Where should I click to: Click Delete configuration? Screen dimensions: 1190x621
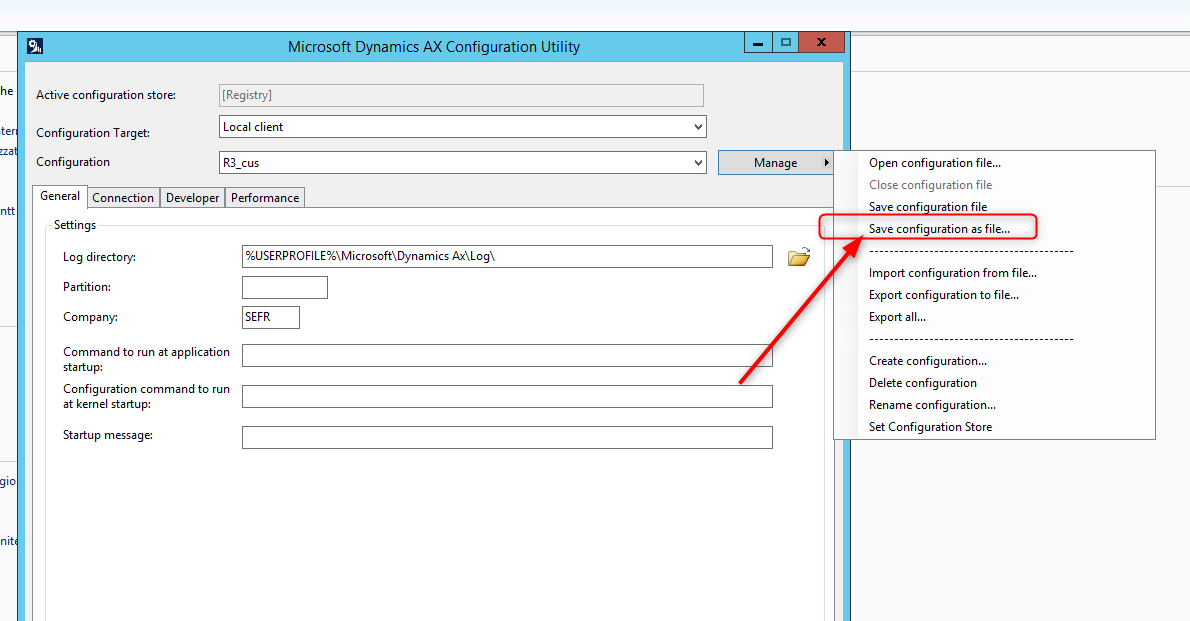tap(922, 382)
